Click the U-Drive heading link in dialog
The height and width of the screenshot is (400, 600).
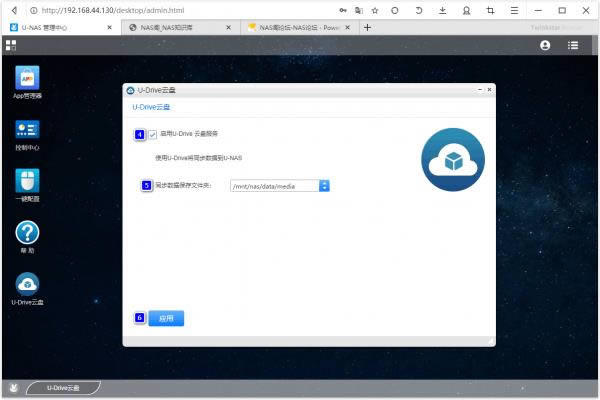pyautogui.click(x=151, y=107)
